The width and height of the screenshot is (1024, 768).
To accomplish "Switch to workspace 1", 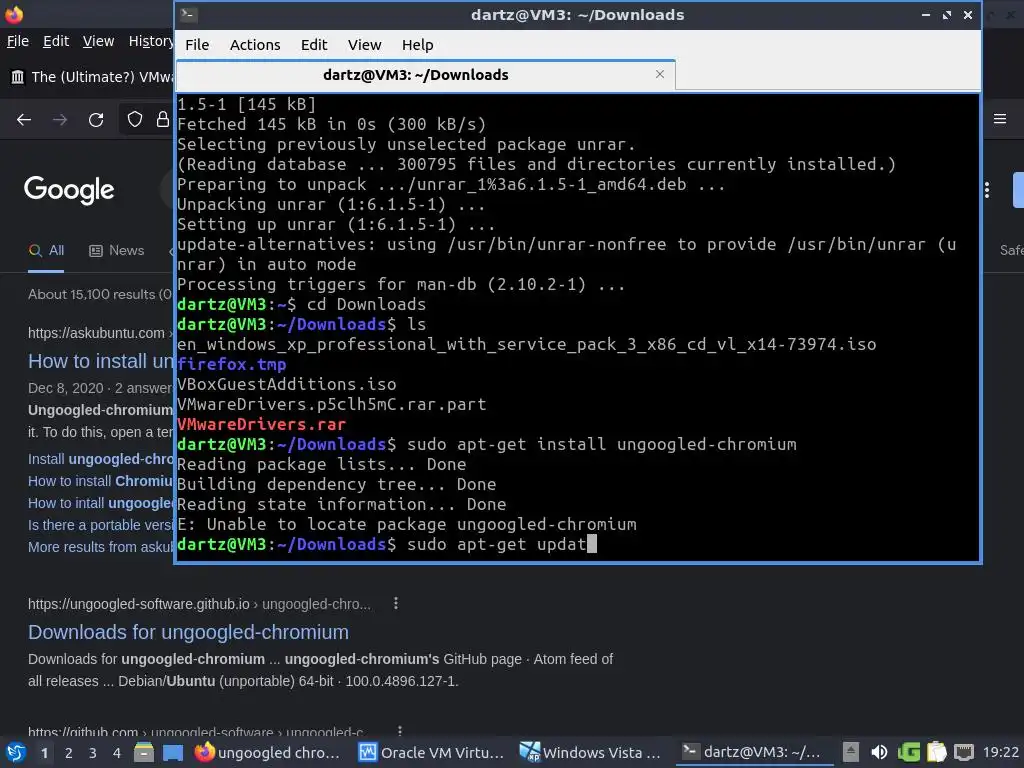I will point(44,753).
